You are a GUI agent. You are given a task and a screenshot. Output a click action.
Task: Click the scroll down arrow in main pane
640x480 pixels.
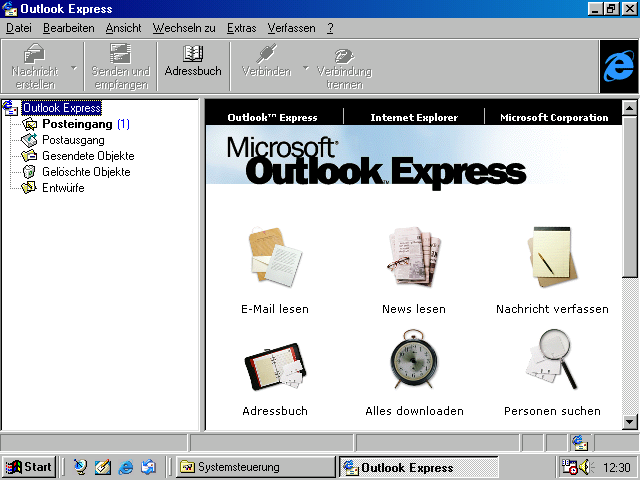coord(629,422)
